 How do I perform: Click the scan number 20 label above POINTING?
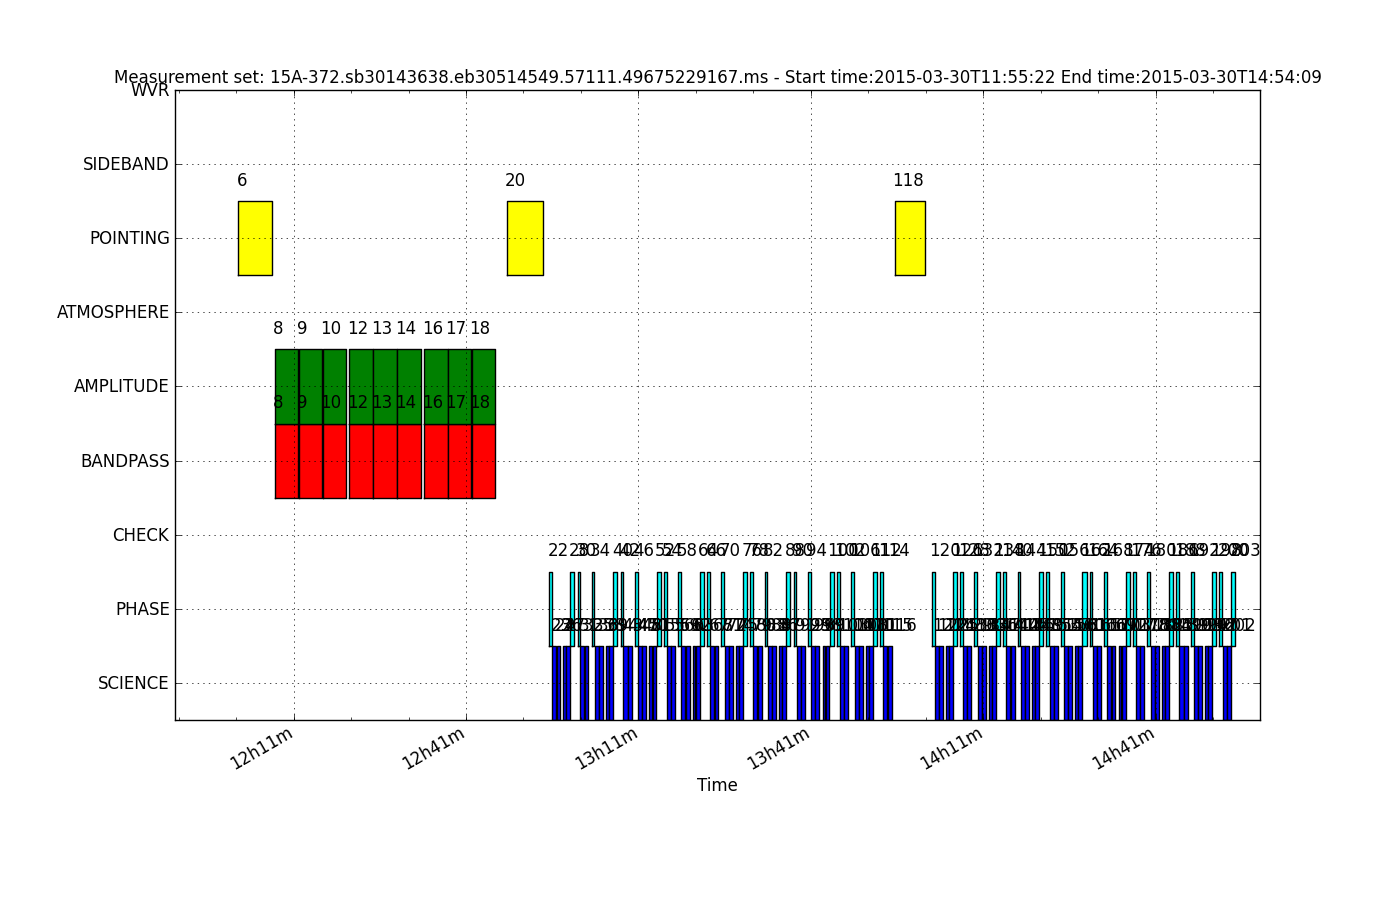(515, 181)
